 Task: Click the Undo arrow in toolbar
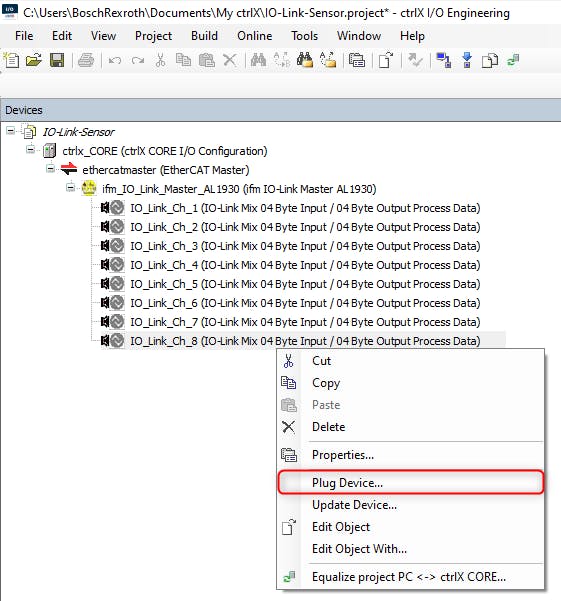tap(115, 60)
